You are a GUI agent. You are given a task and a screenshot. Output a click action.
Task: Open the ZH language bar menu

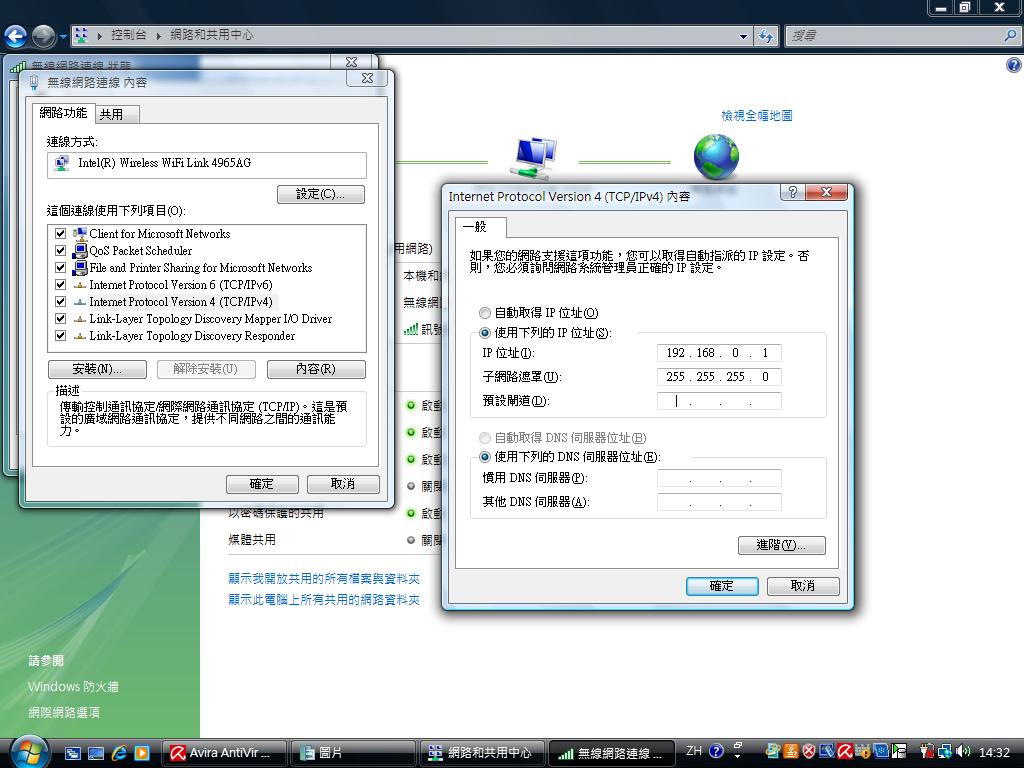coord(692,751)
